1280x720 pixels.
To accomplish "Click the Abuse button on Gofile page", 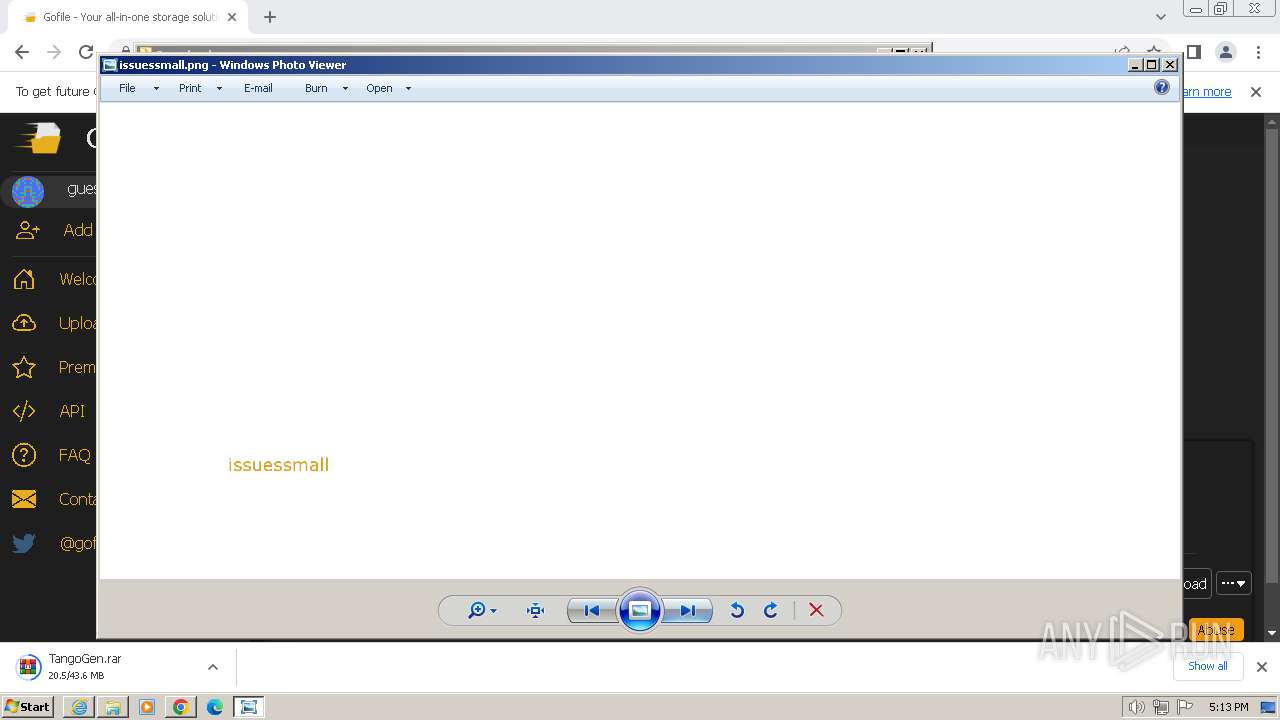I will coord(1216,630).
